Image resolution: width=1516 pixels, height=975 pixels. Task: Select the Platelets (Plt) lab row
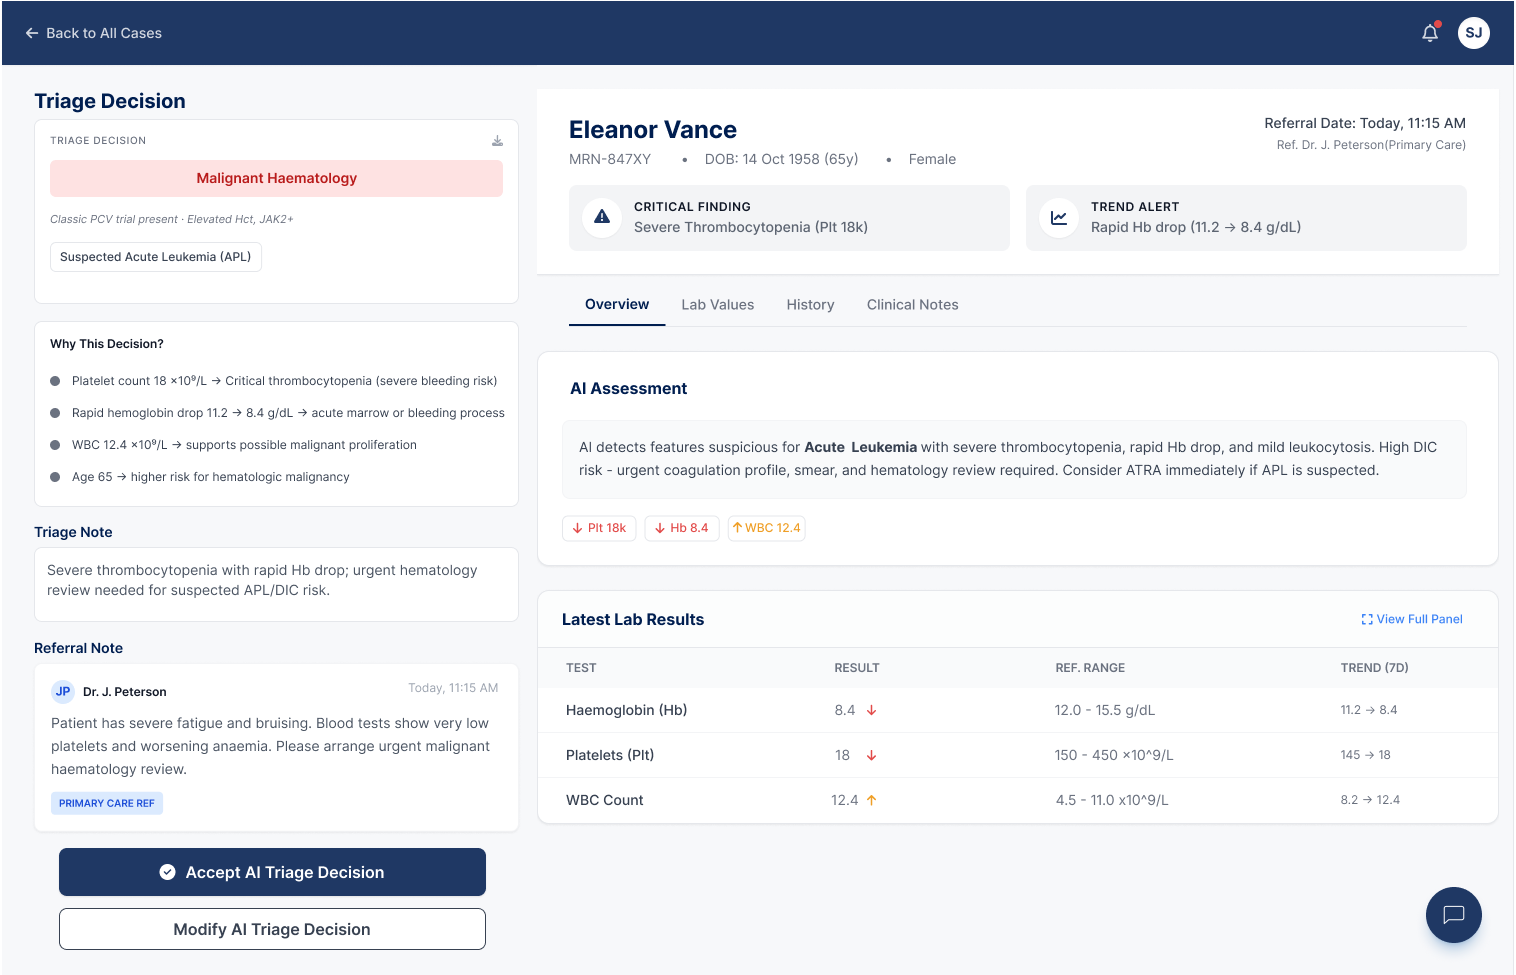pos(1018,755)
